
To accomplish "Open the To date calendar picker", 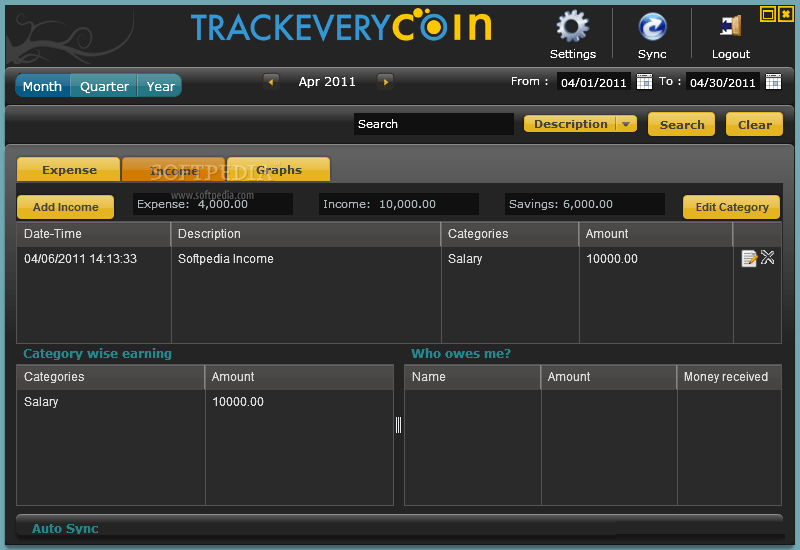I will 773,82.
